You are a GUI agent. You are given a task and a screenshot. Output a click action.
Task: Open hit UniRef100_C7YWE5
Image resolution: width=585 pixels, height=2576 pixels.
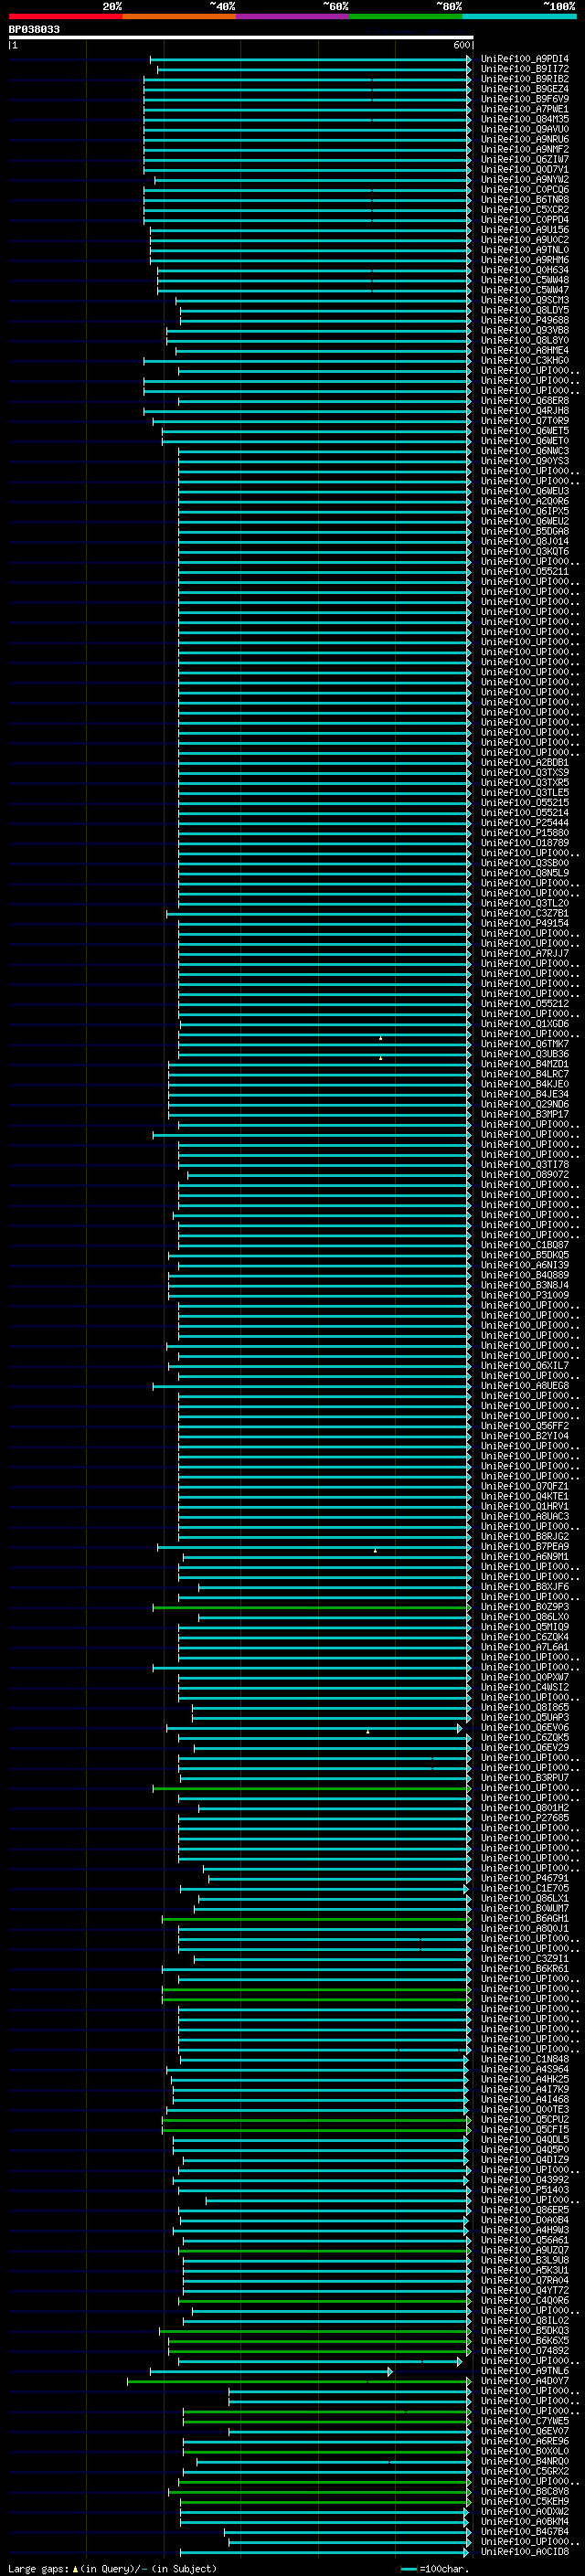click(x=524, y=2421)
